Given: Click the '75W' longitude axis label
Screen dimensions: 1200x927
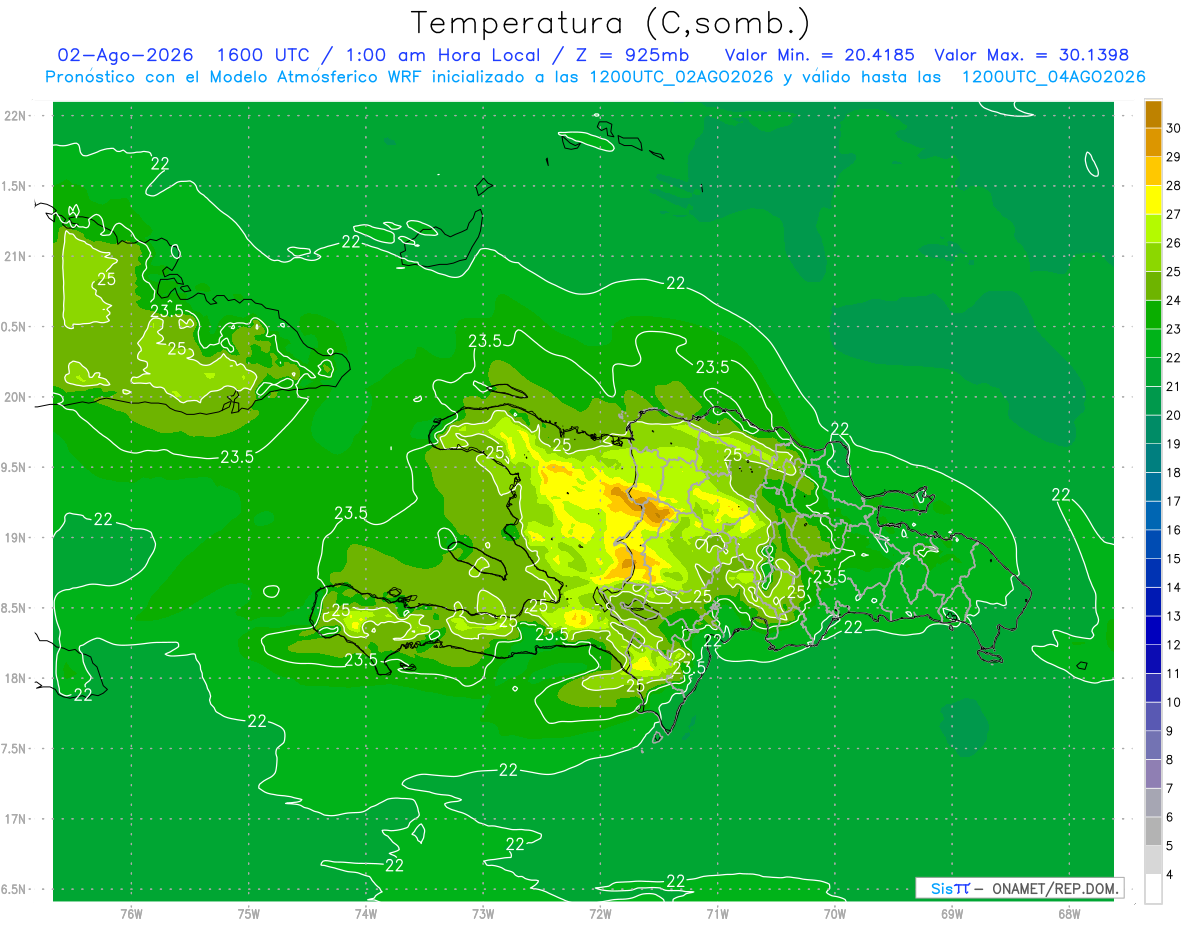Looking at the screenshot, I should 249,914.
